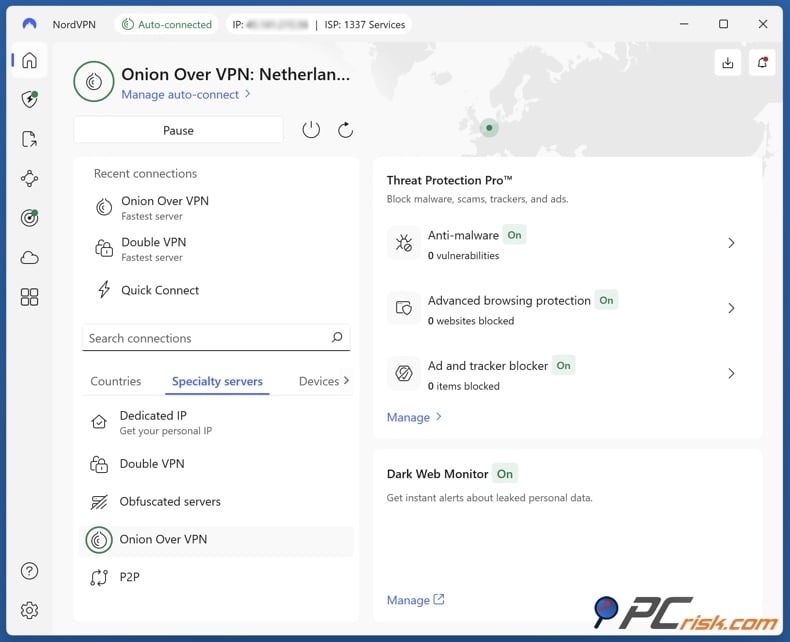Image resolution: width=790 pixels, height=642 pixels.
Task: Click Dark Web Monitor On badge
Action: (x=505, y=474)
